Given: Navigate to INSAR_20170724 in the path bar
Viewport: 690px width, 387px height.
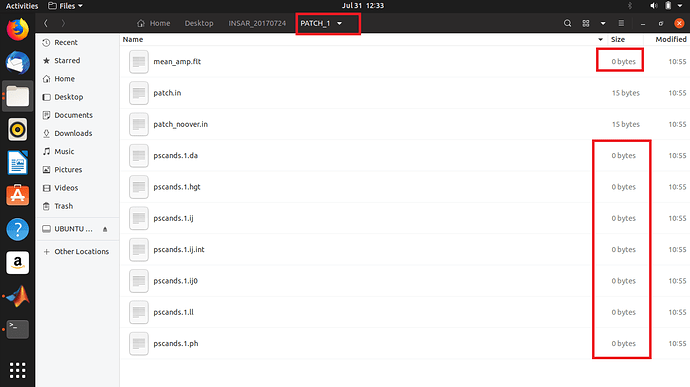Looking at the screenshot, I should click(x=257, y=23).
